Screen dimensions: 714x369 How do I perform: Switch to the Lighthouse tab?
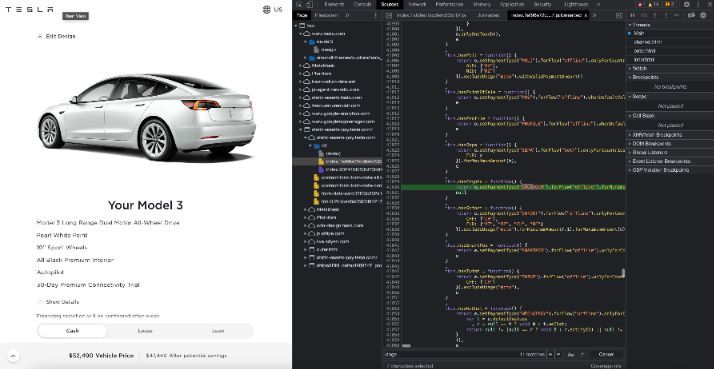tap(576, 4)
